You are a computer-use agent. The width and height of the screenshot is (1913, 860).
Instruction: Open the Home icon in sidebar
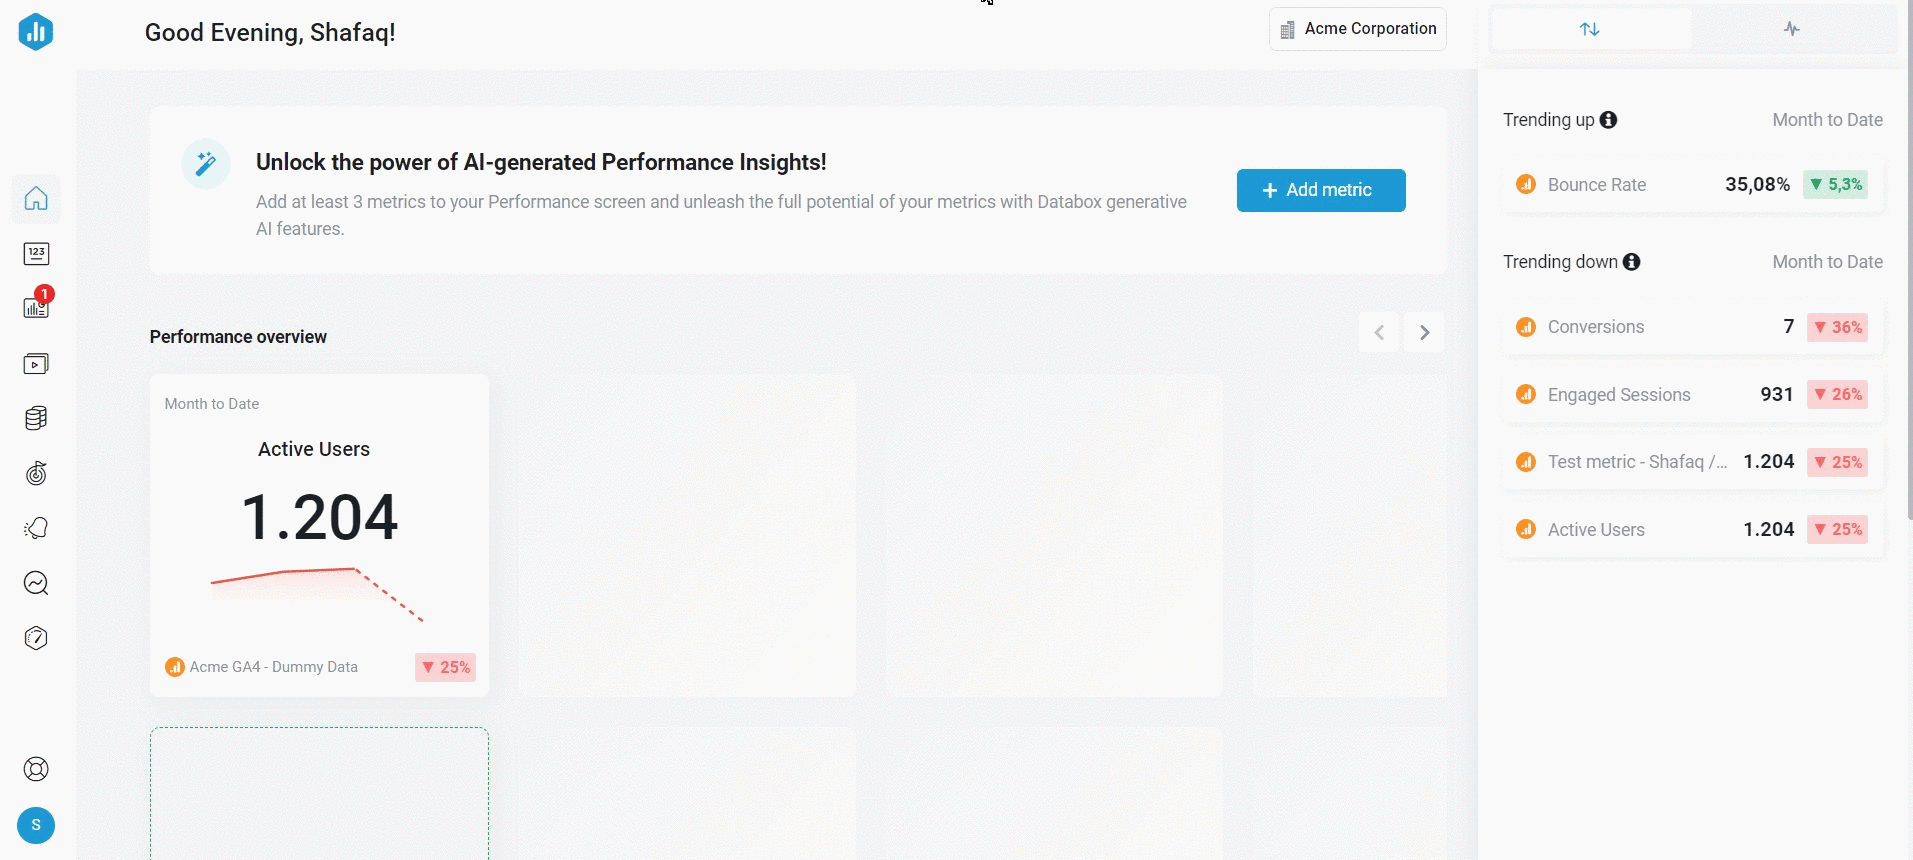36,198
